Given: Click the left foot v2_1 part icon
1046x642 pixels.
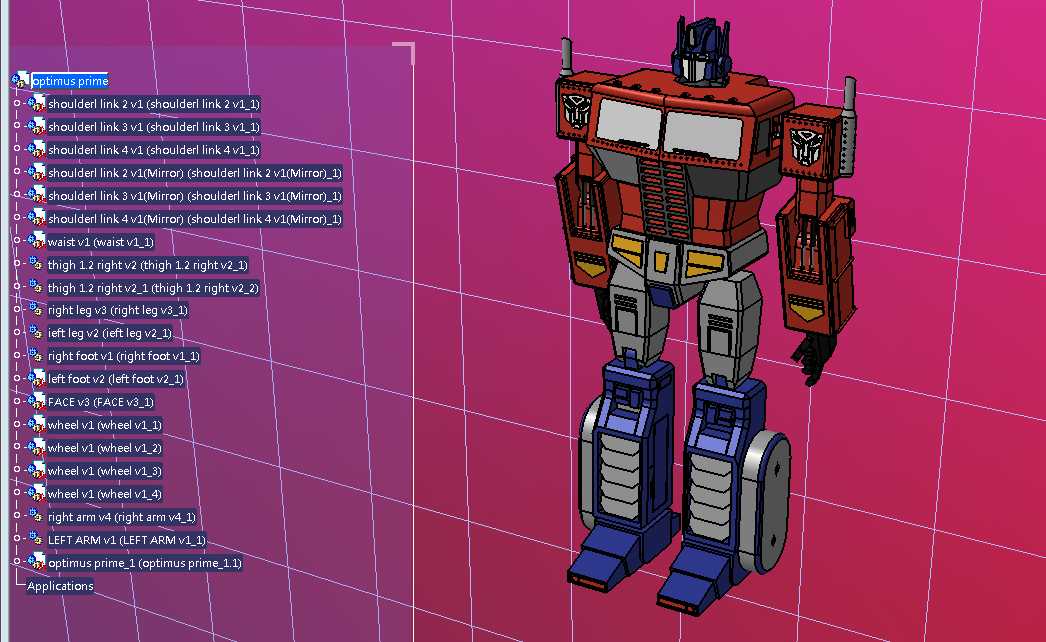Looking at the screenshot, I should [37, 378].
